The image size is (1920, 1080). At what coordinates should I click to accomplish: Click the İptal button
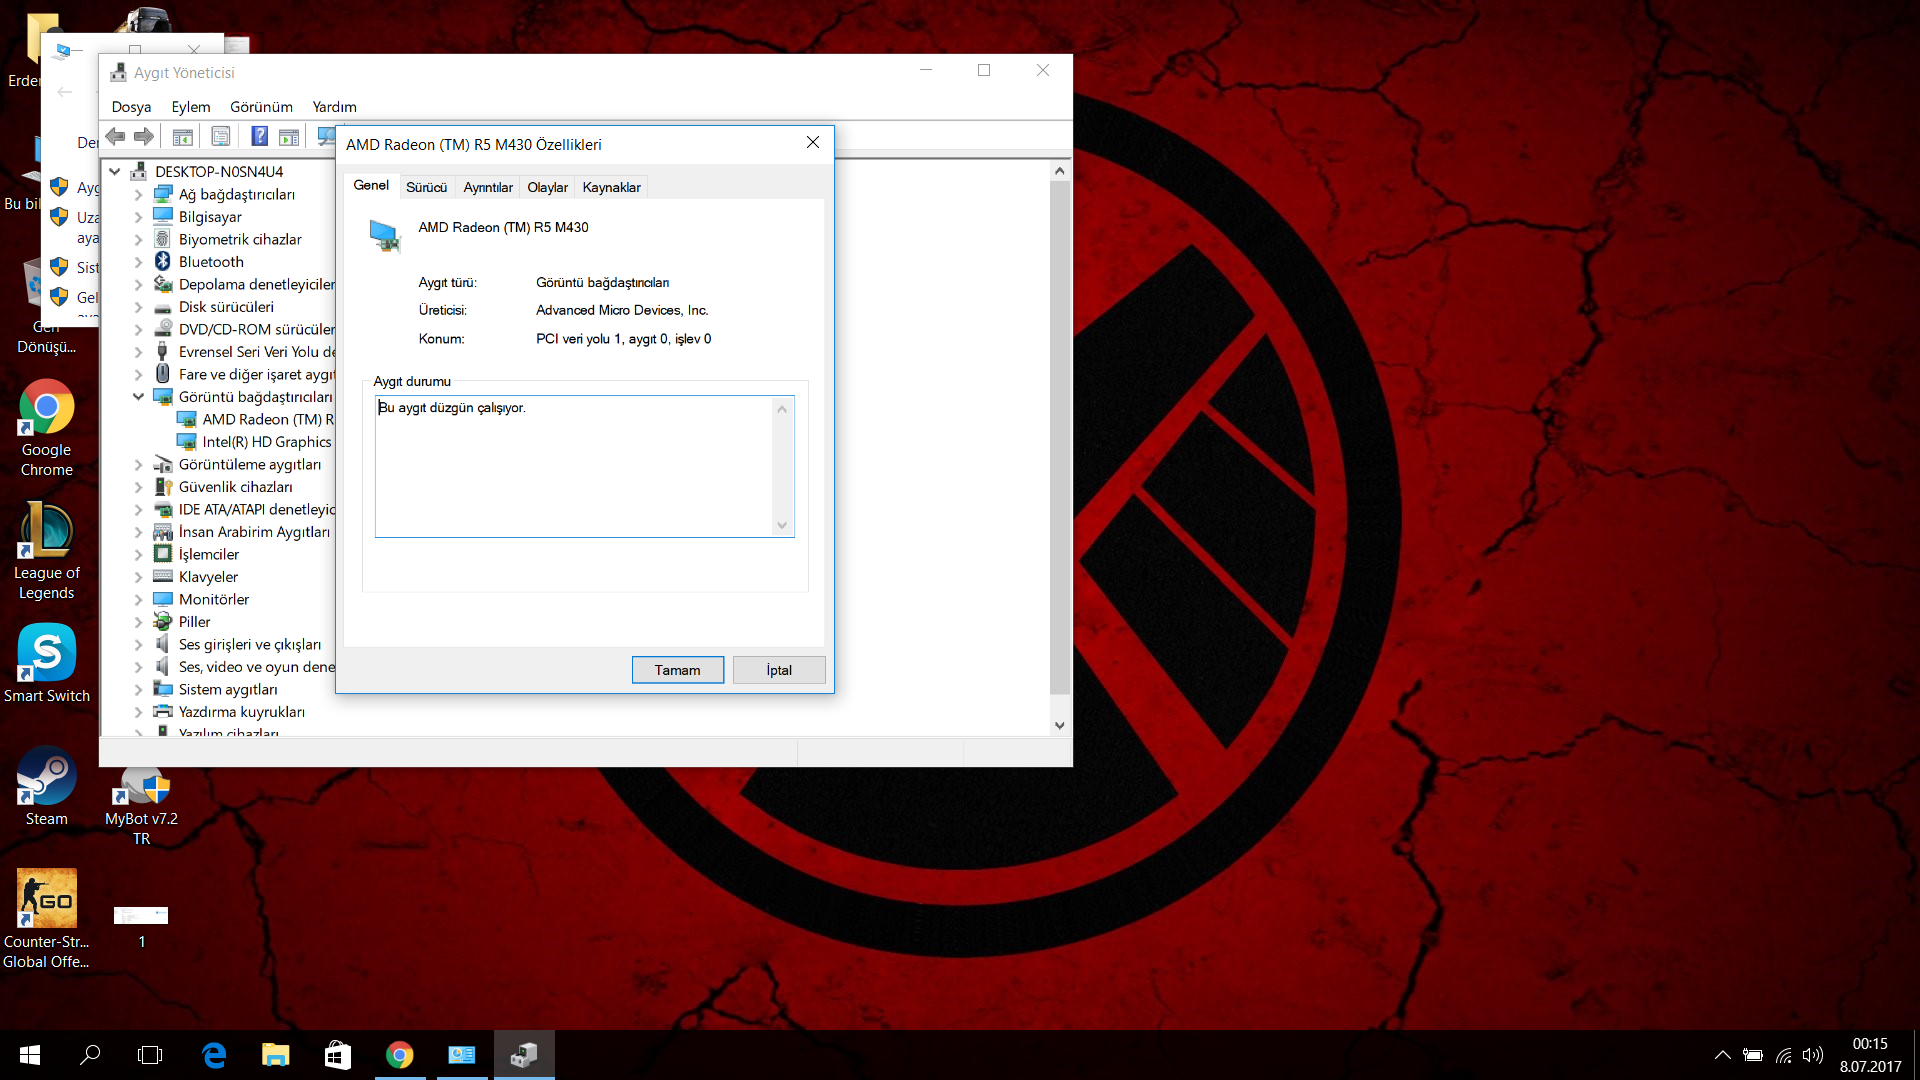[x=778, y=670]
